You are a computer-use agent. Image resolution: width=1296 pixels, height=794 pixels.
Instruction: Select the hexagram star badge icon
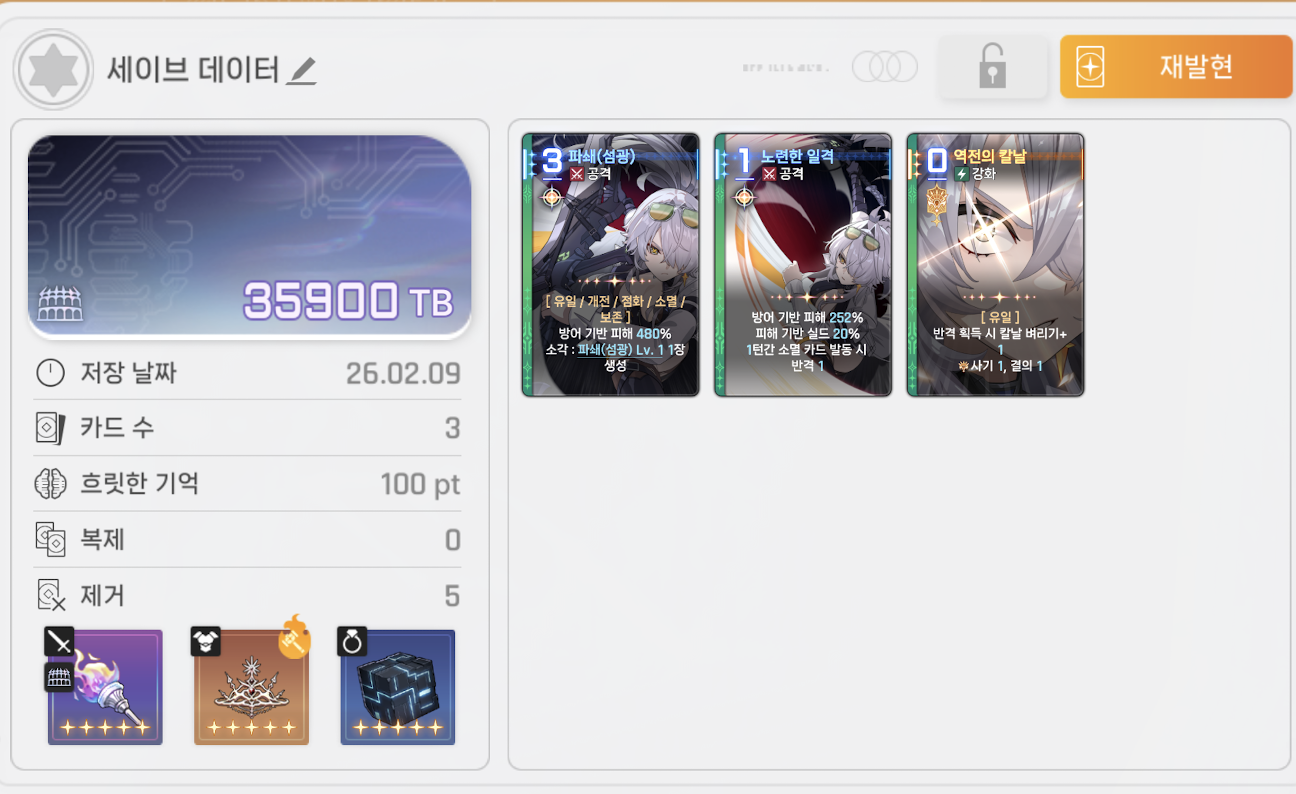click(x=53, y=69)
